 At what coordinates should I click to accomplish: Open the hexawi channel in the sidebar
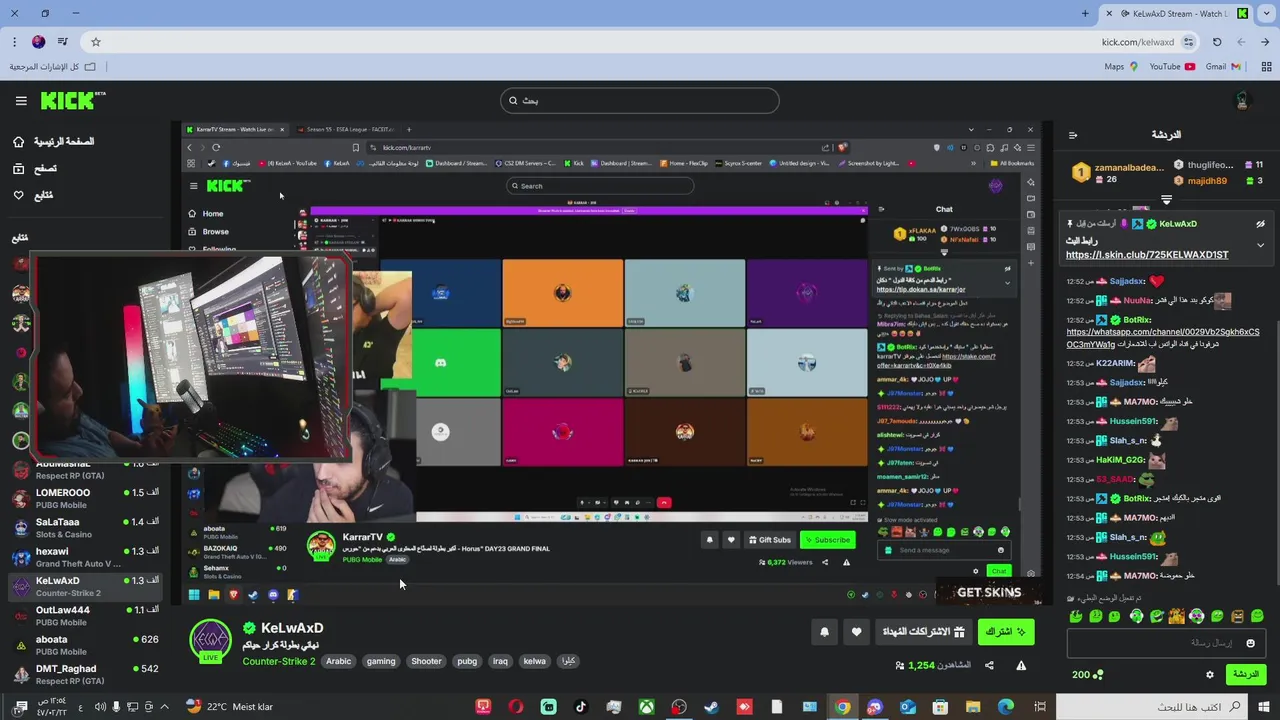point(84,557)
